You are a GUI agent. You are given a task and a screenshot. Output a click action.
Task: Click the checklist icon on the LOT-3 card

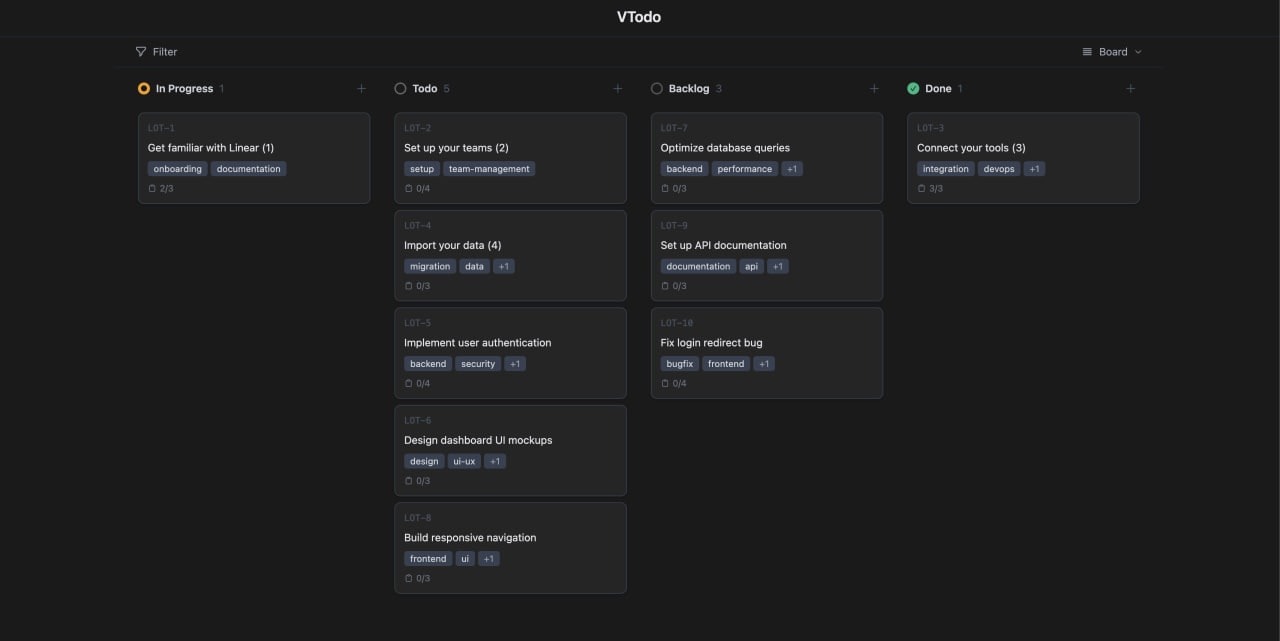[920, 188]
